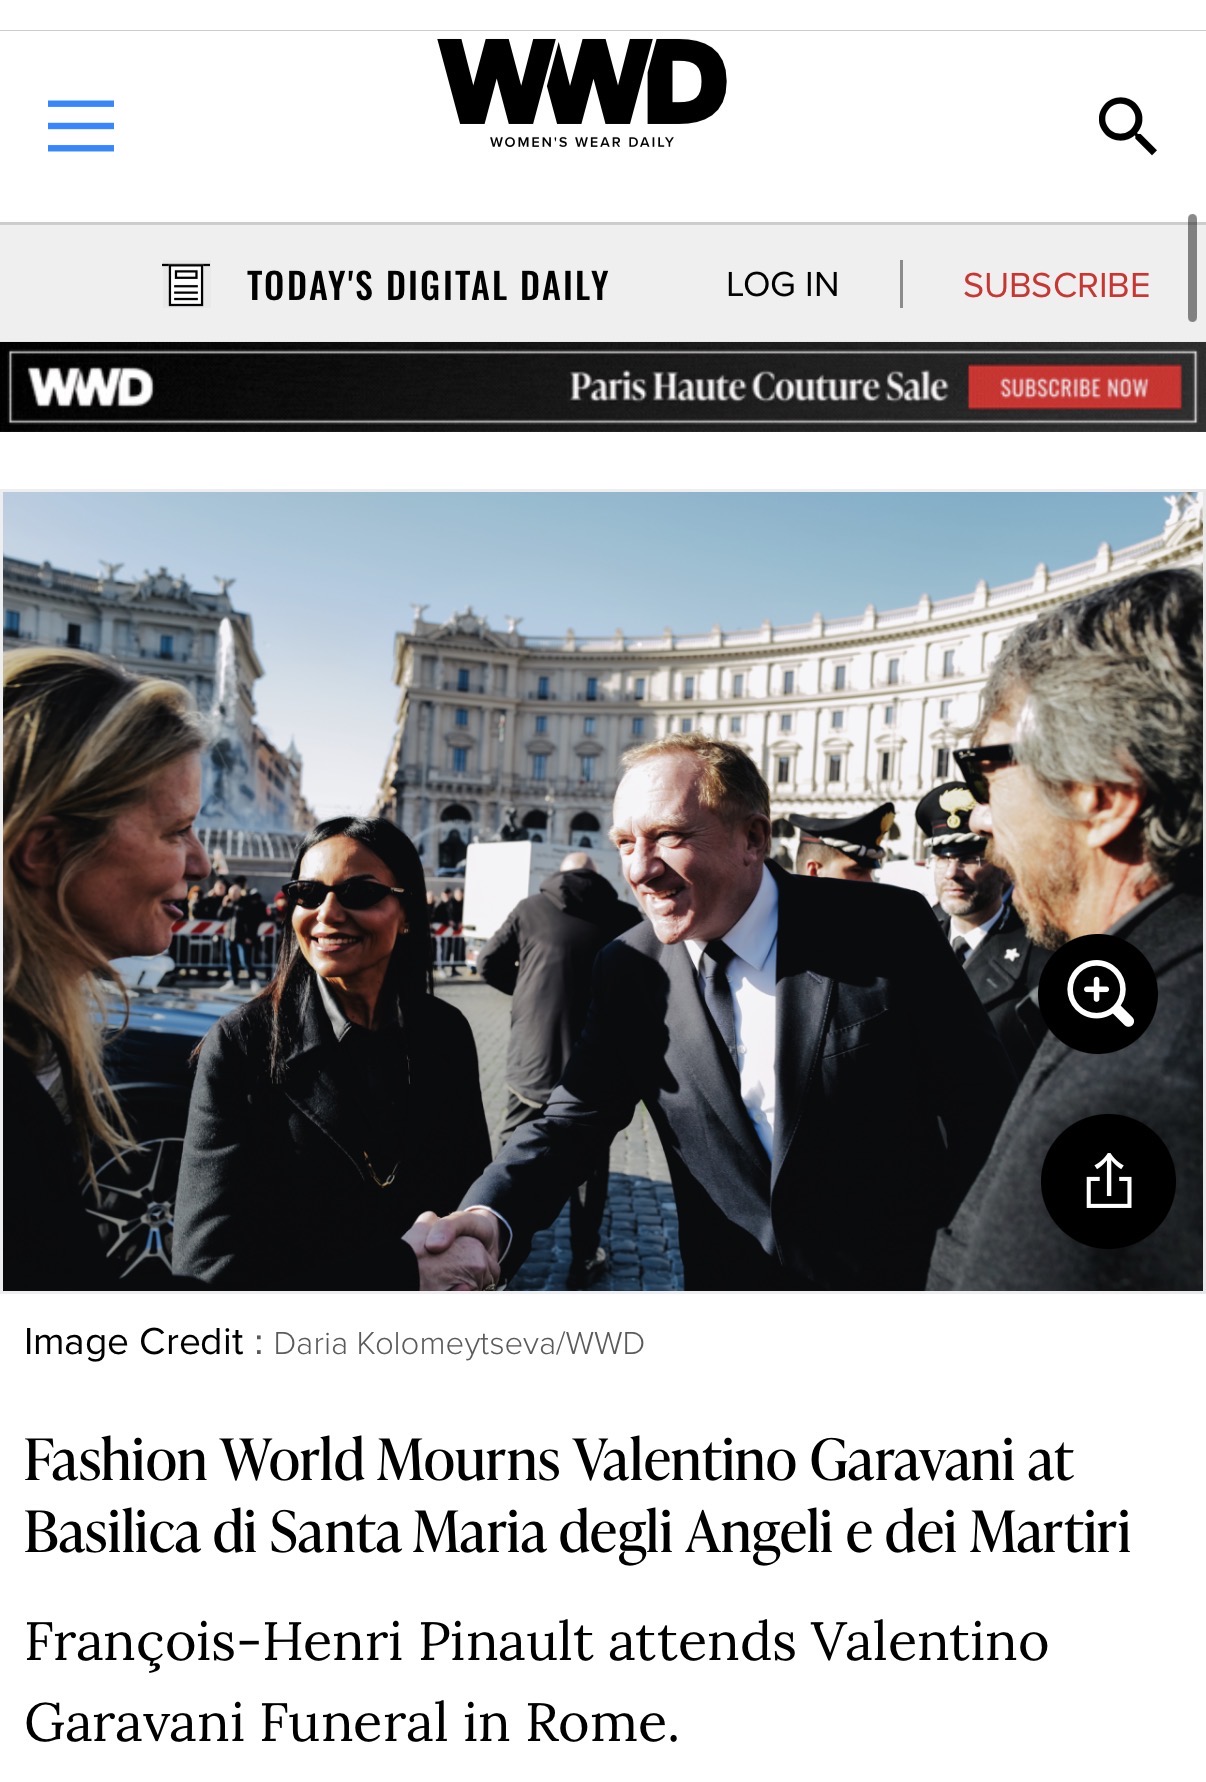Click the black promo banner background
Image resolution: width=1206 pixels, height=1782 pixels.
[x=360, y=388]
